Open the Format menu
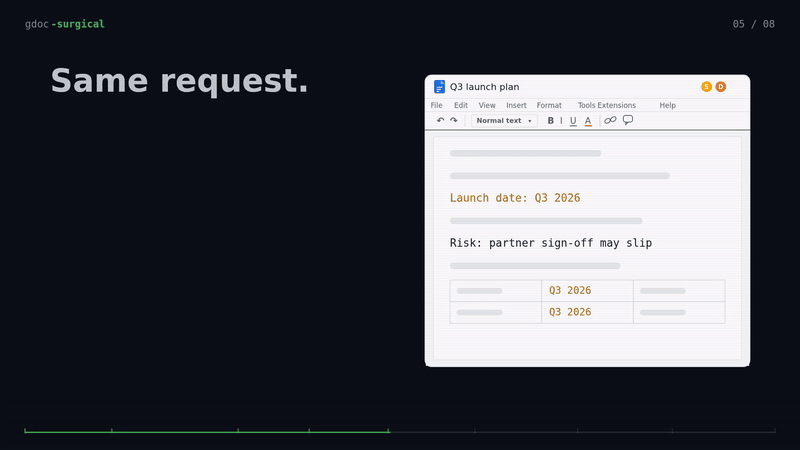 point(549,105)
